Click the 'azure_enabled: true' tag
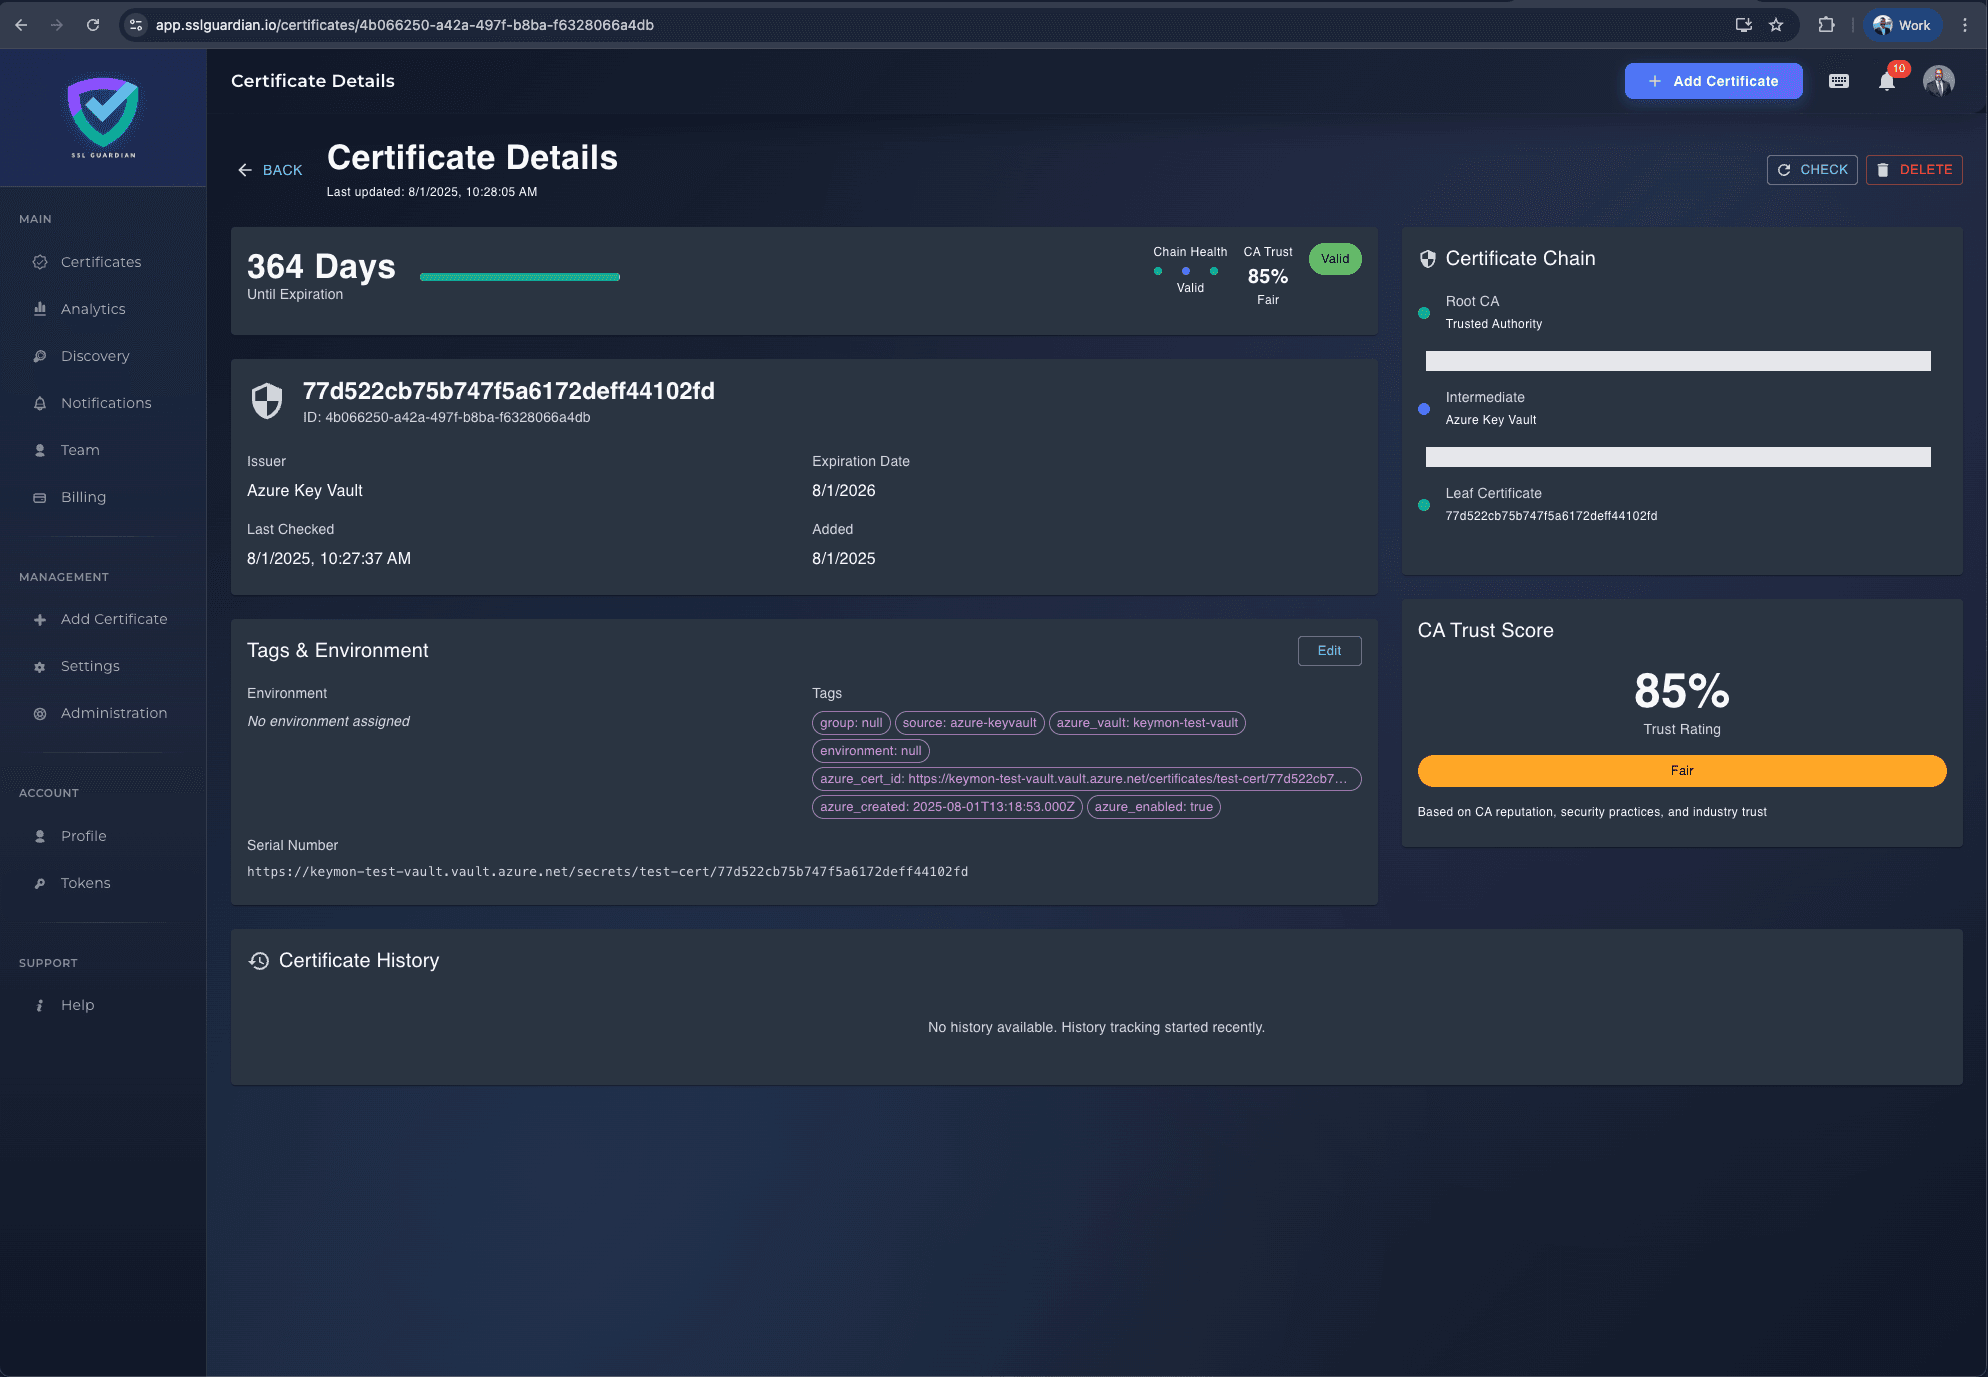This screenshot has height=1377, width=1988. click(x=1153, y=807)
